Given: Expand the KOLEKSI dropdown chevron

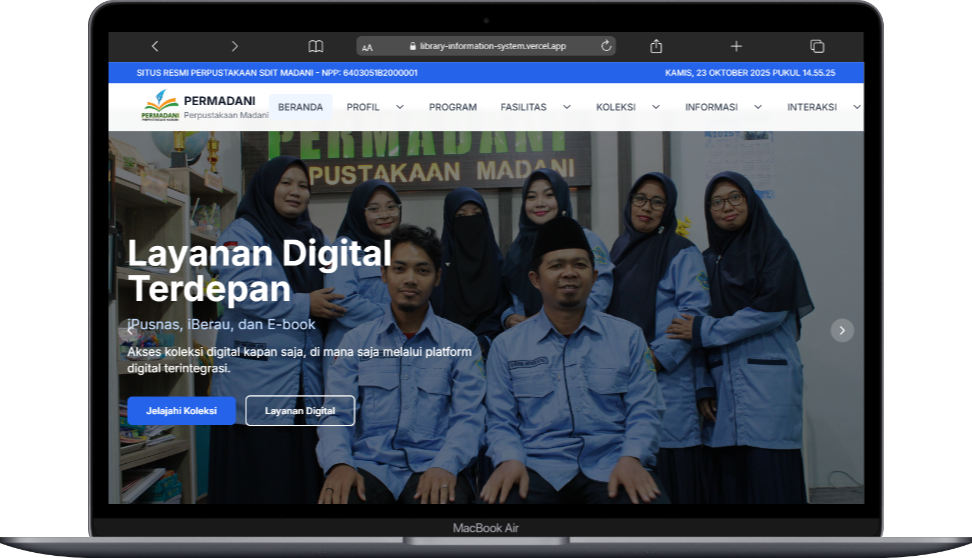Looking at the screenshot, I should coord(656,107).
